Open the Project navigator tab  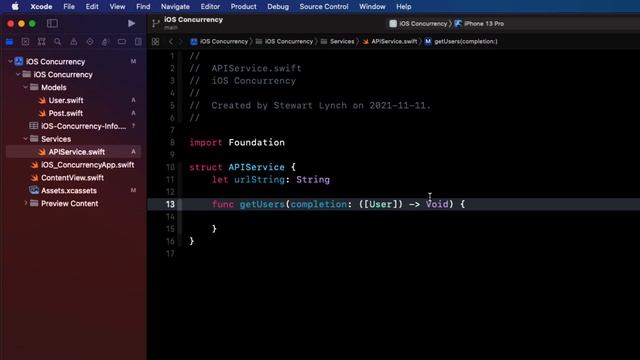pyautogui.click(x=9, y=42)
